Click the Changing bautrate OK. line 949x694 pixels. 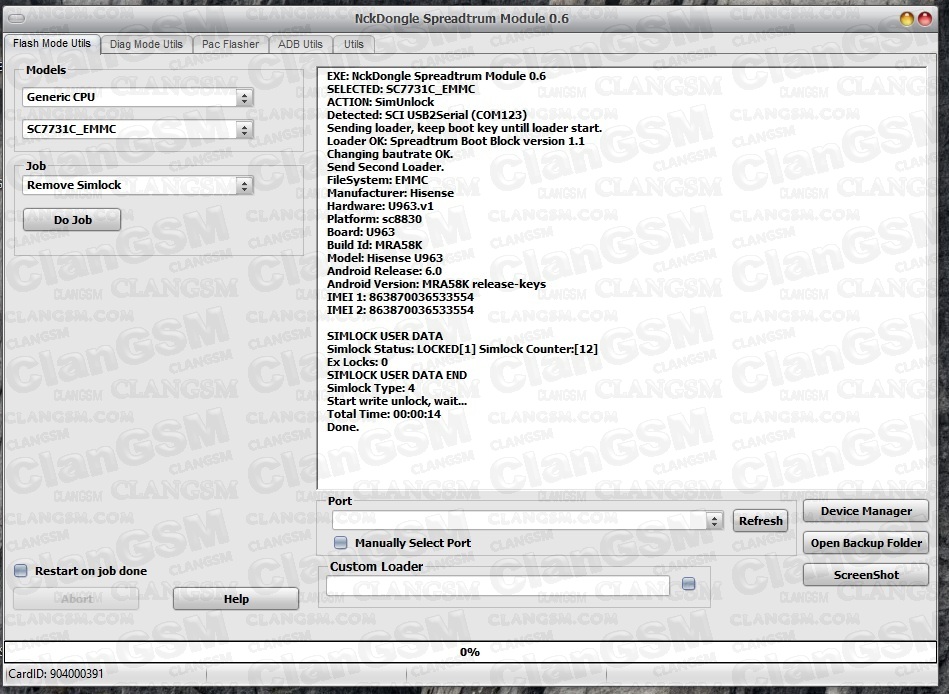(x=390, y=154)
